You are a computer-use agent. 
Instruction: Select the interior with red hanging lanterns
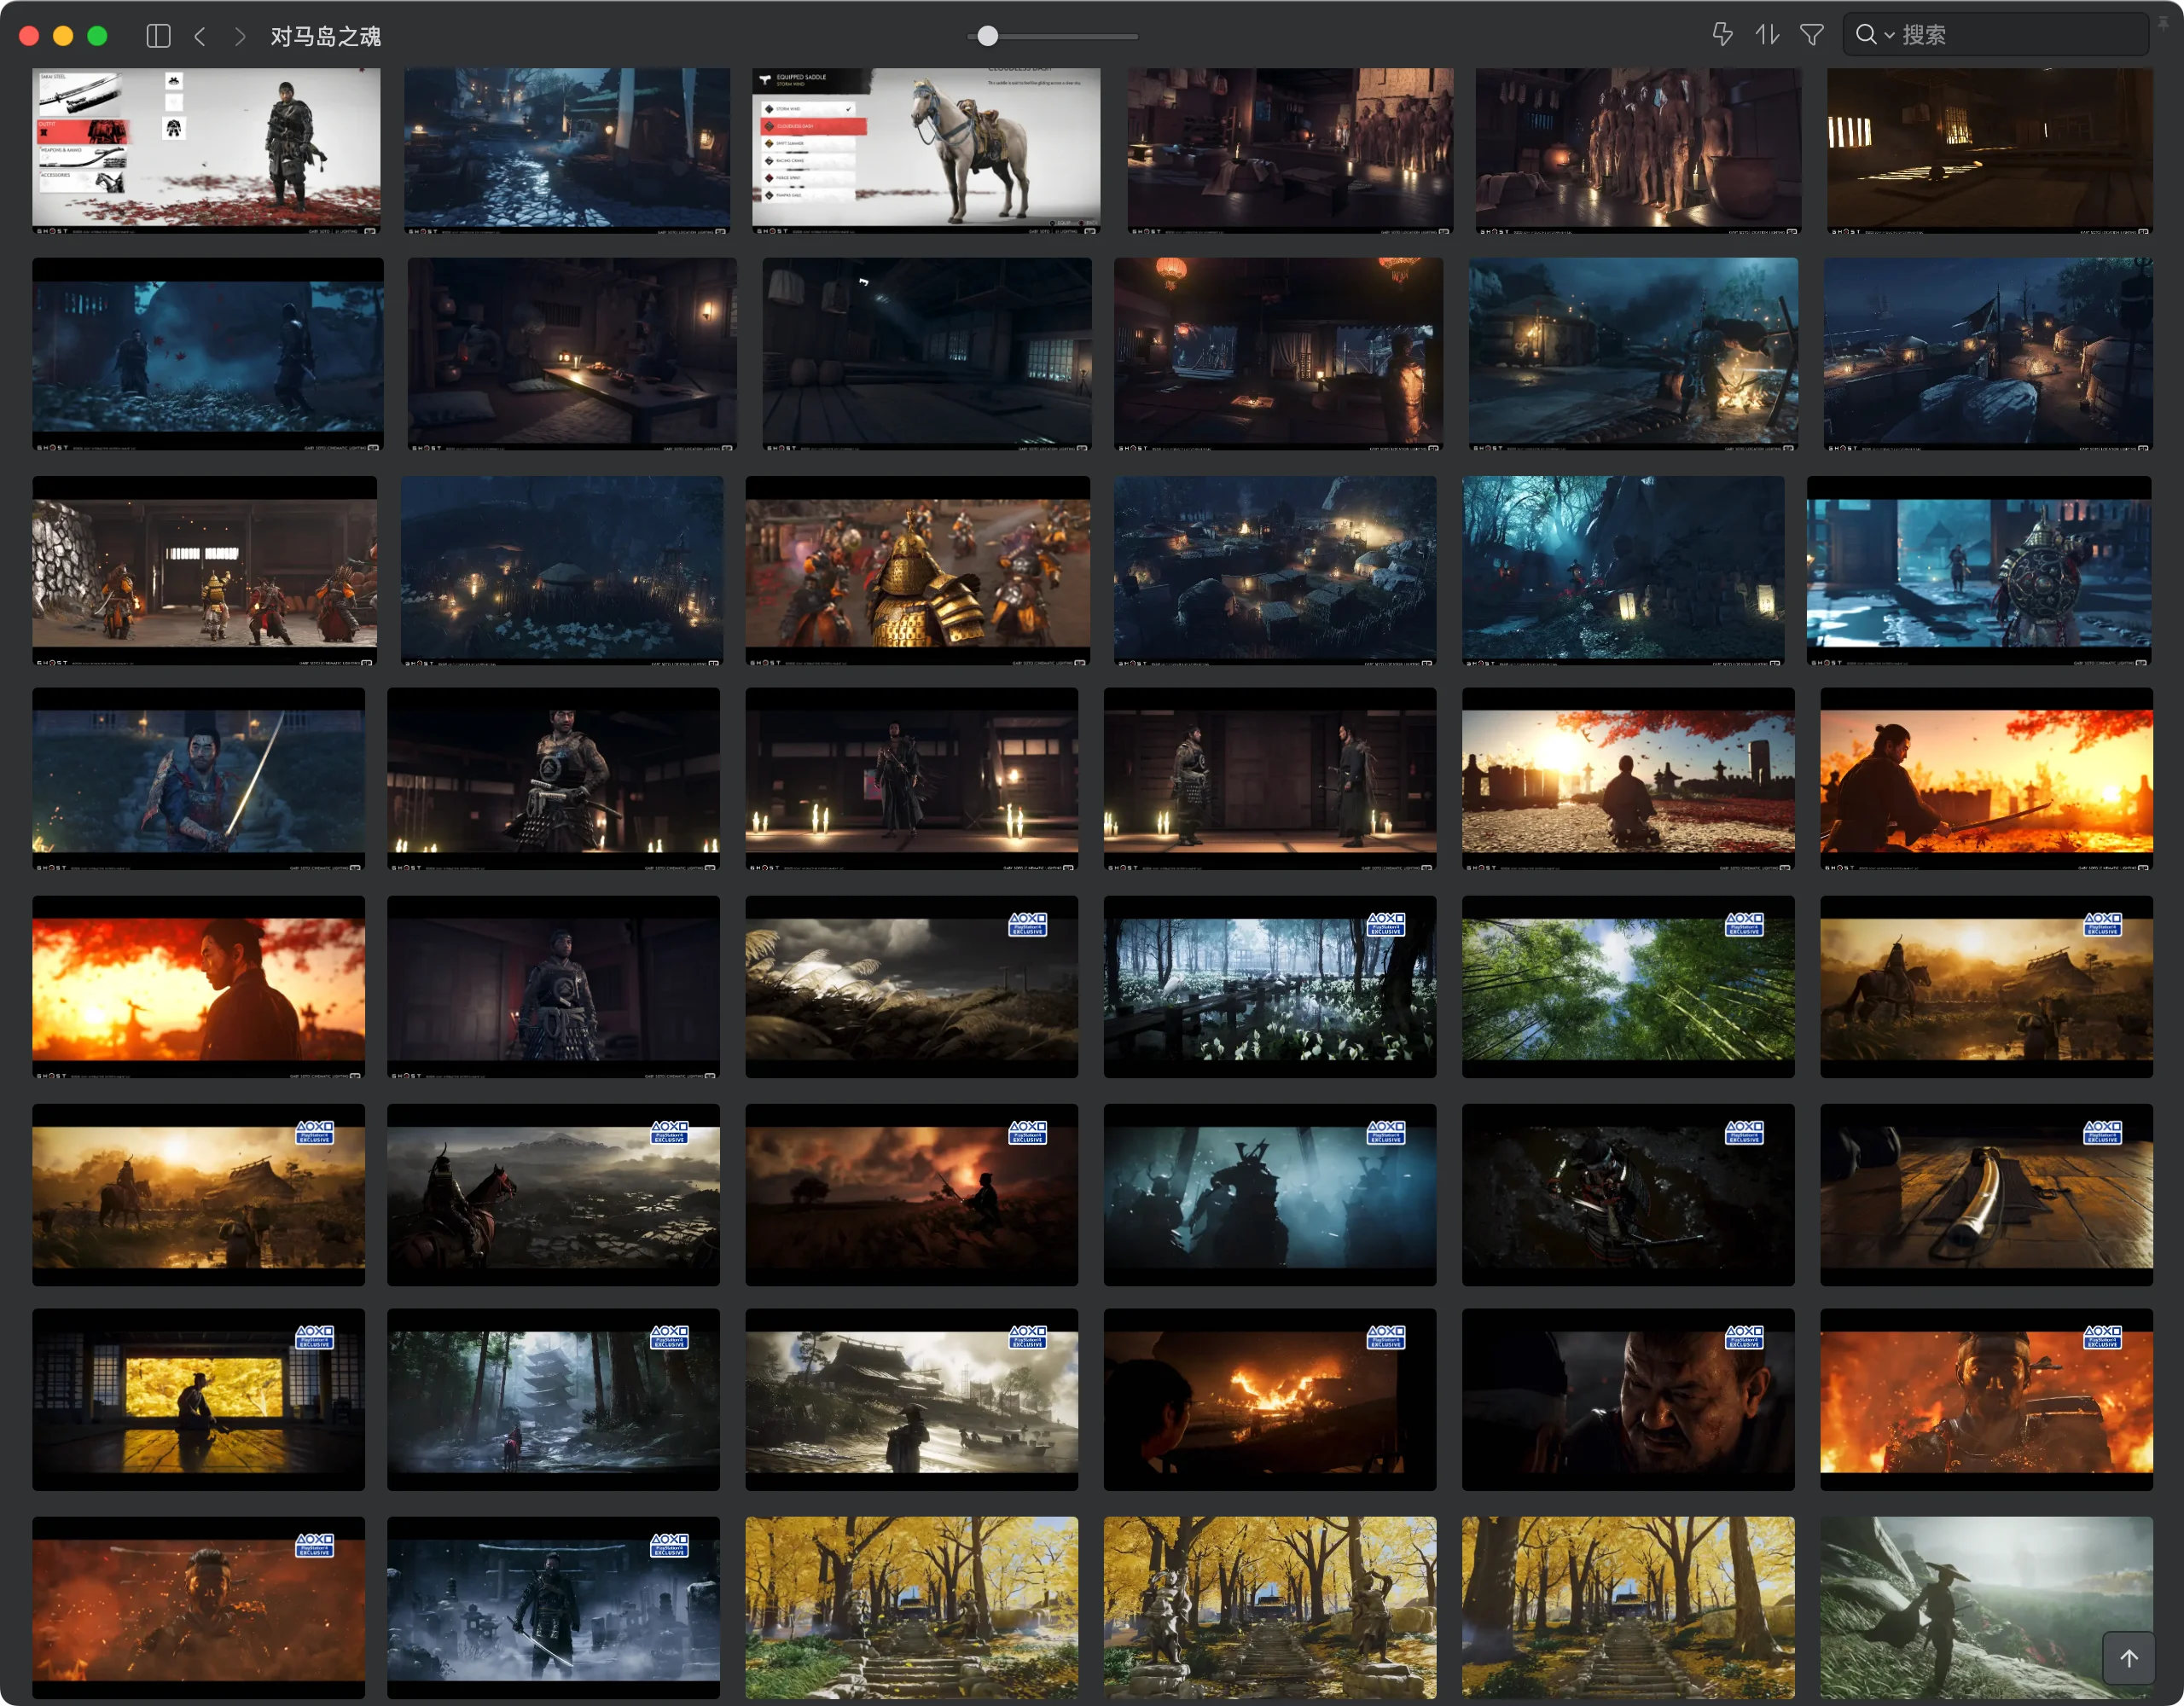point(1278,355)
